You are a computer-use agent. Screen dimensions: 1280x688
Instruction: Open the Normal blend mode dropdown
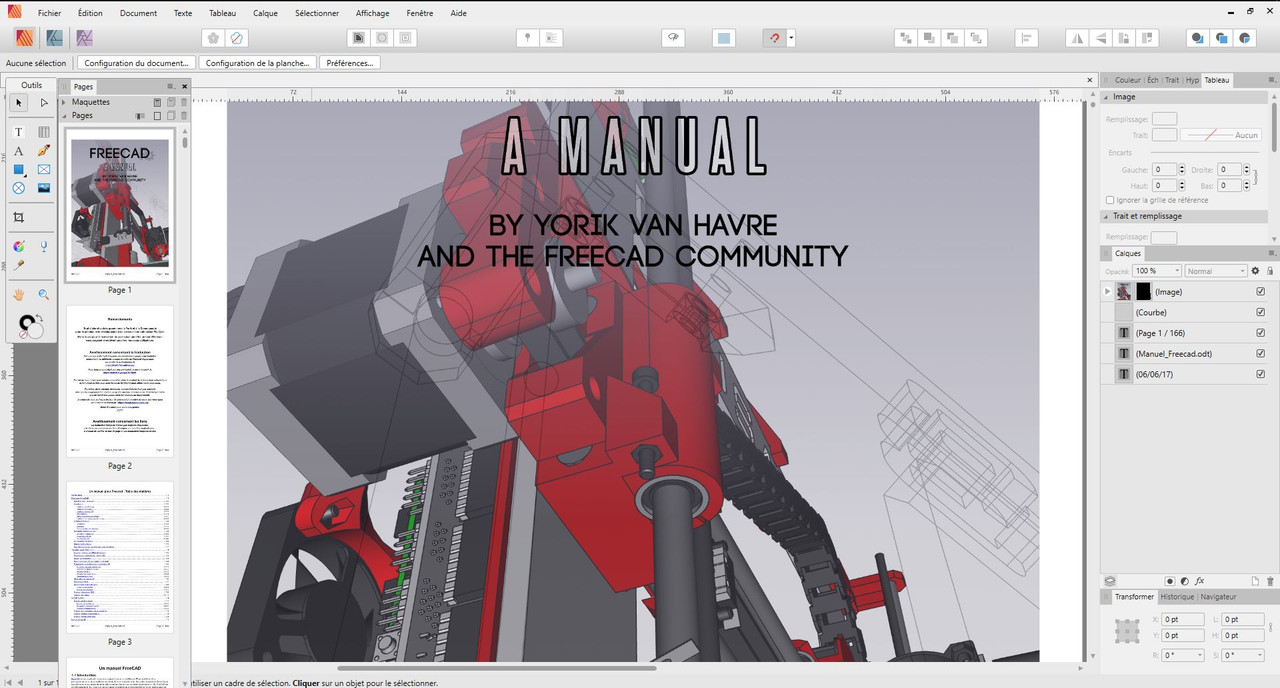pos(1216,271)
